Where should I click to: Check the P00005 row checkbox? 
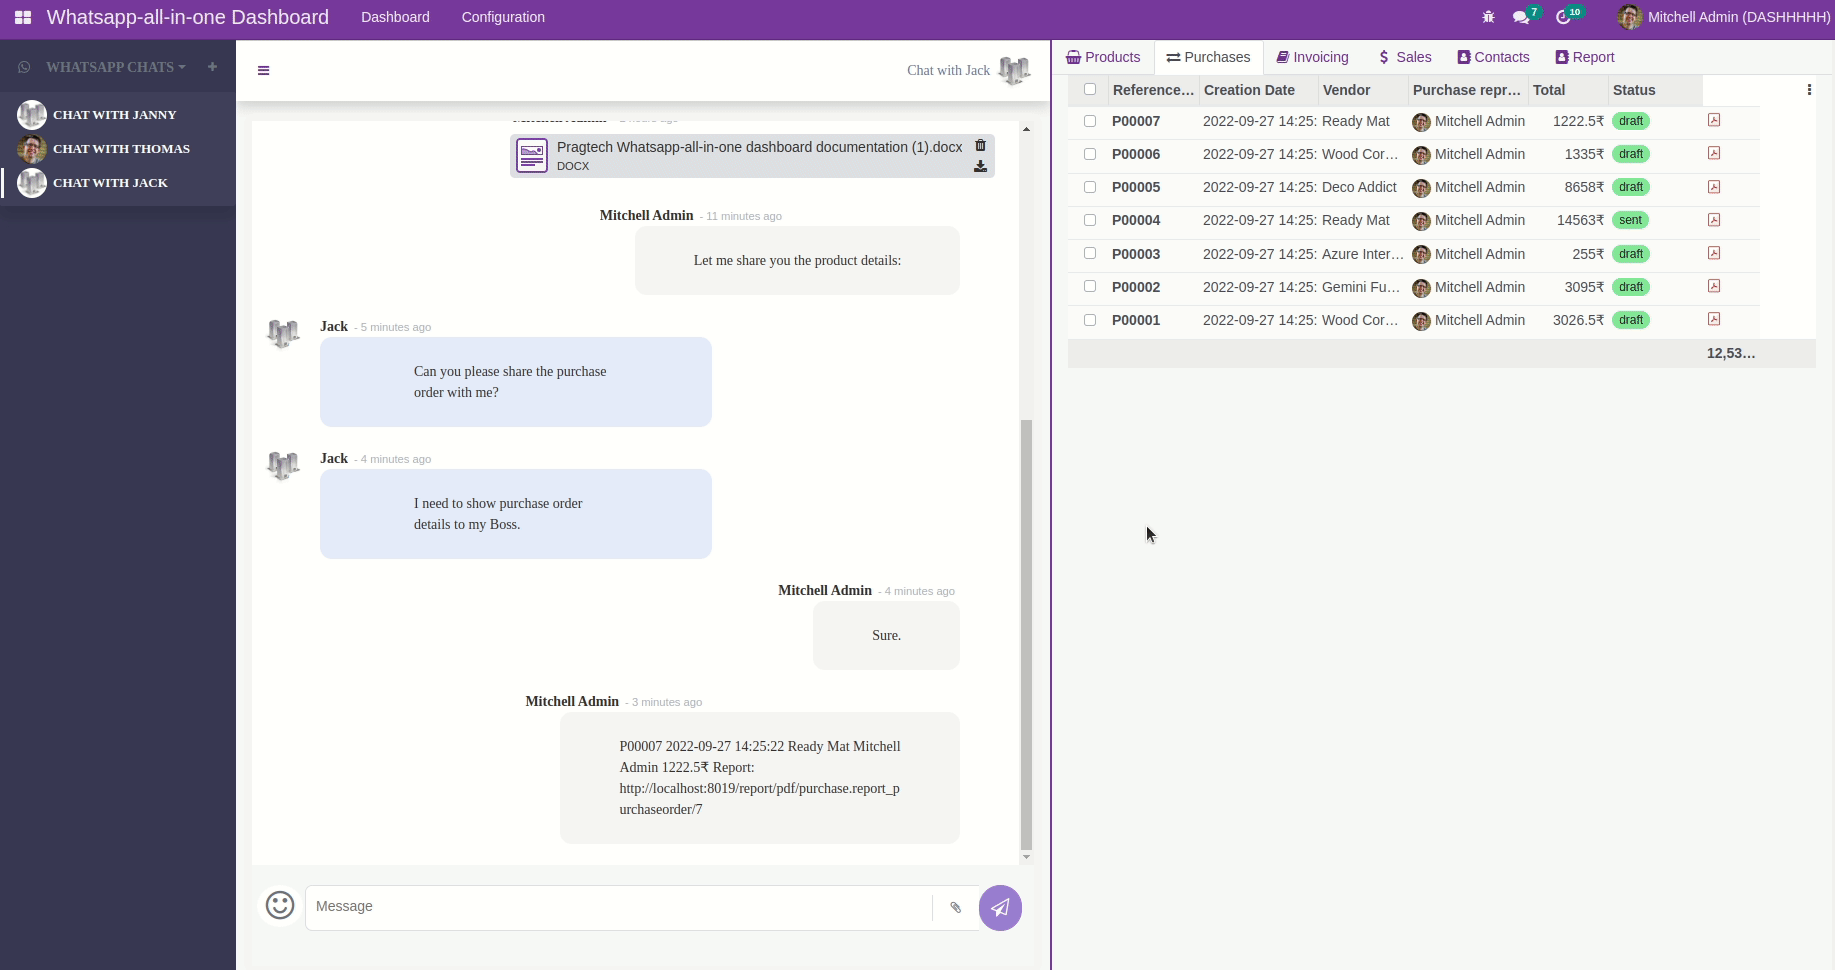pyautogui.click(x=1090, y=187)
